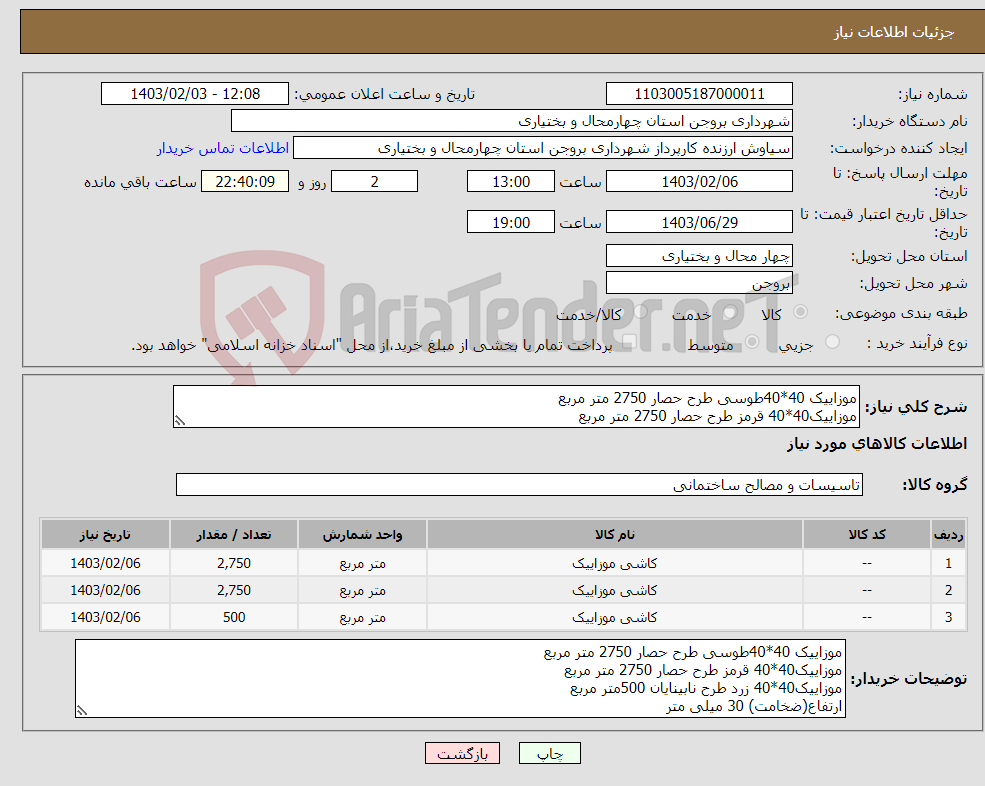Click the ردیف column header
The height and width of the screenshot is (786, 985).
[x=948, y=535]
